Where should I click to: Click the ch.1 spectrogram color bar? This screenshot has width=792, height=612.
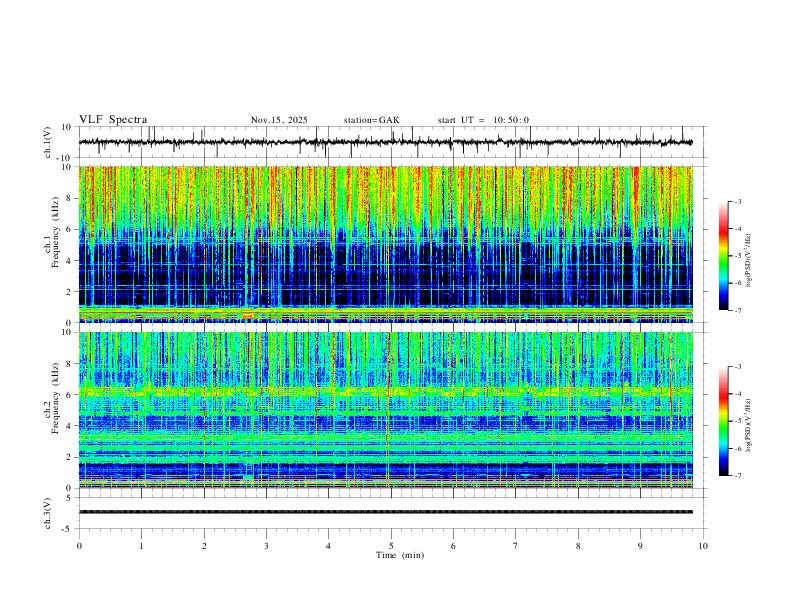[723, 256]
